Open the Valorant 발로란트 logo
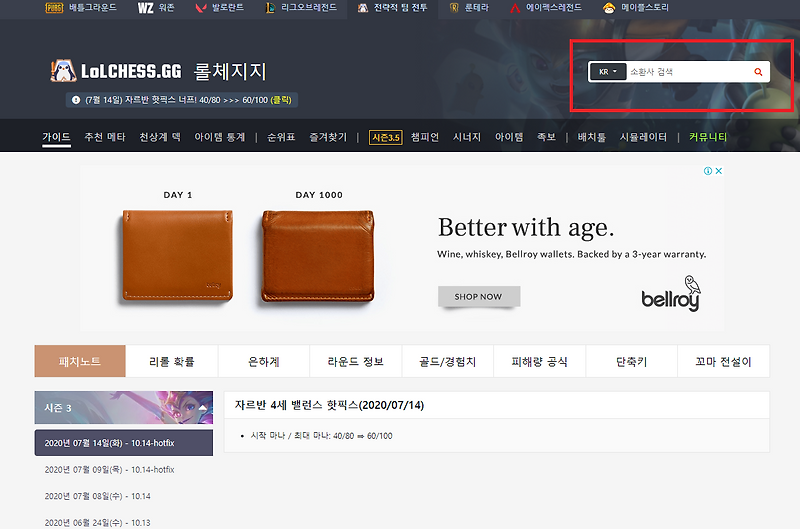The height and width of the screenshot is (529, 800). click(201, 8)
